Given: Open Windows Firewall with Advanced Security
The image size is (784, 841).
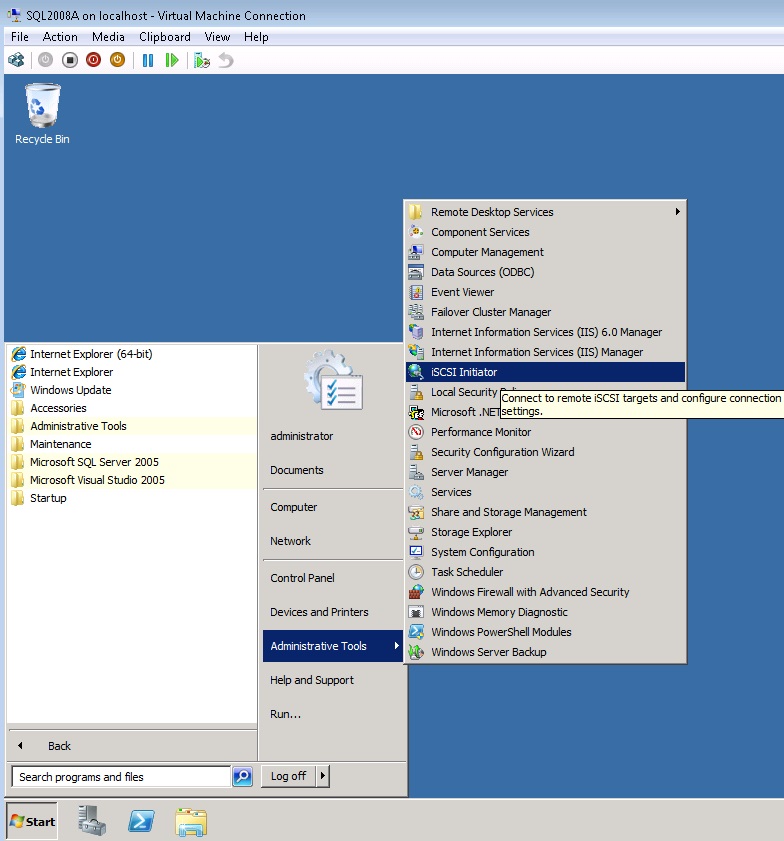Looking at the screenshot, I should [545, 592].
